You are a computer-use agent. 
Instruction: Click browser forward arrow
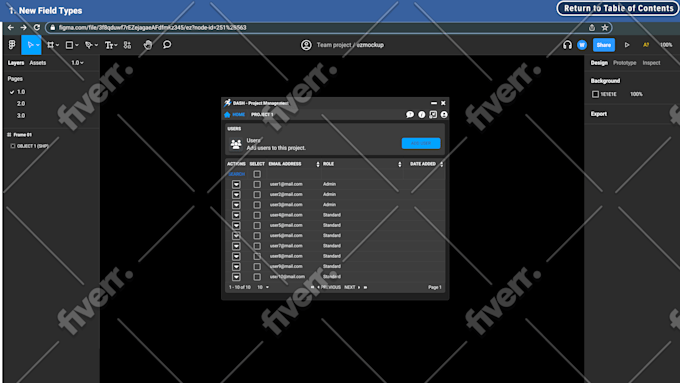click(23, 27)
